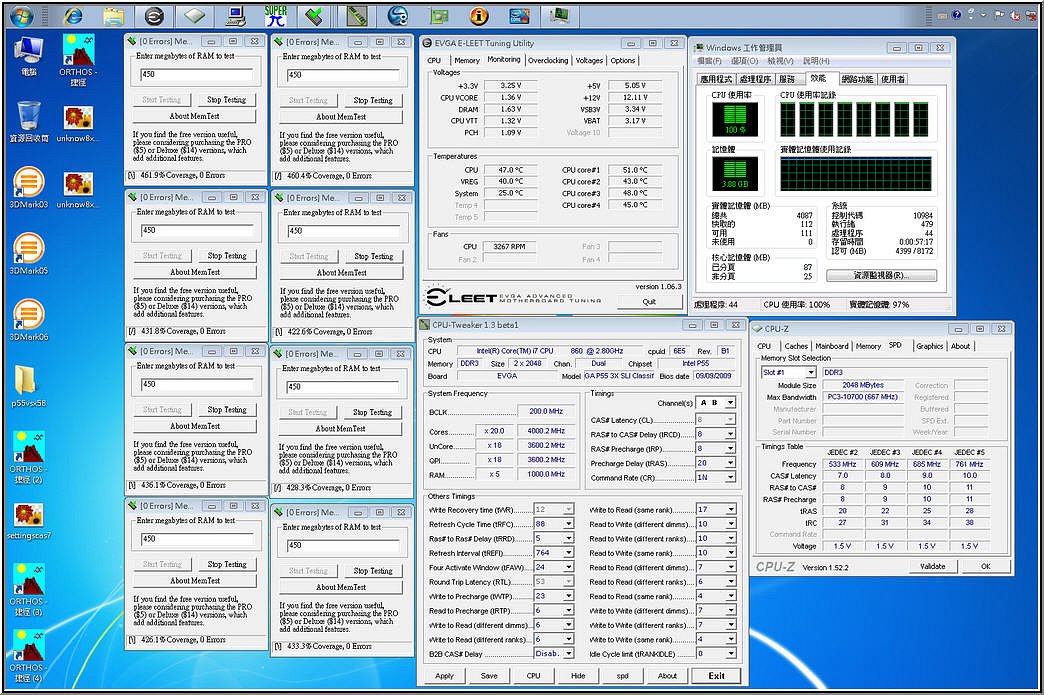The height and width of the screenshot is (695, 1044).
Task: Switch to 處理程序 tab in Task Manager
Action: coord(754,79)
